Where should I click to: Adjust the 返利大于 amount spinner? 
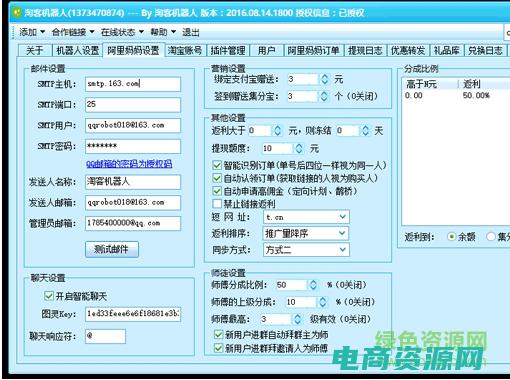(x=277, y=130)
